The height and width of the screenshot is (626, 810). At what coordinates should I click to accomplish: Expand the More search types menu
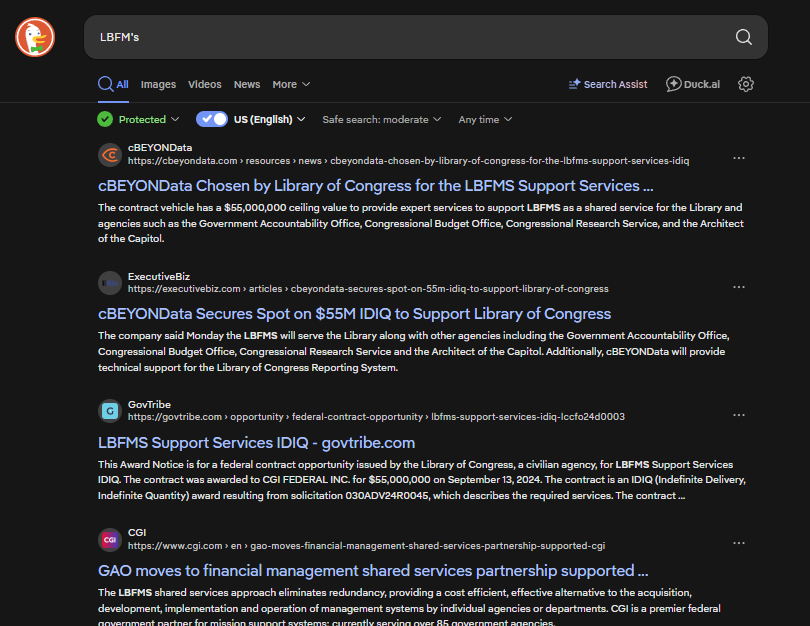(291, 84)
